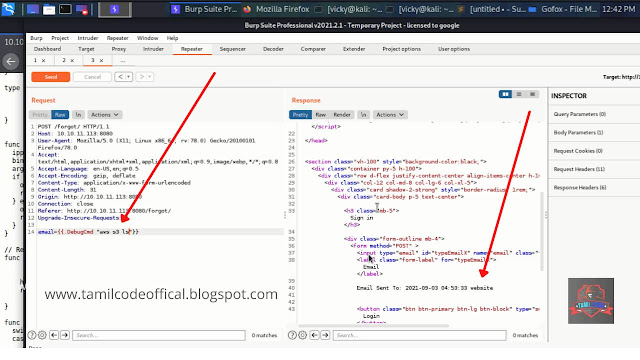Toggle Pretty view in Request panel
Viewport: 640px width, 360px height.
pos(40,115)
